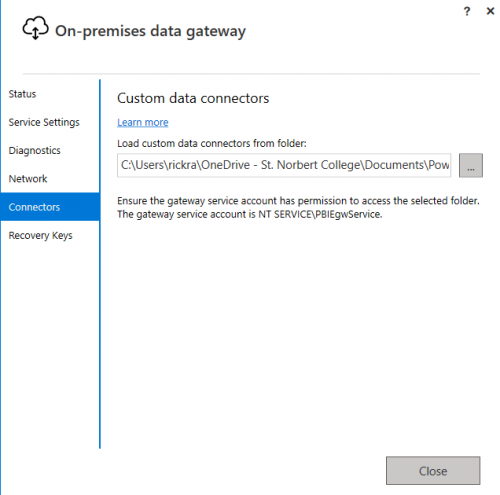
Task: Click the Load custom data connectors from folder label
Action: (212, 143)
